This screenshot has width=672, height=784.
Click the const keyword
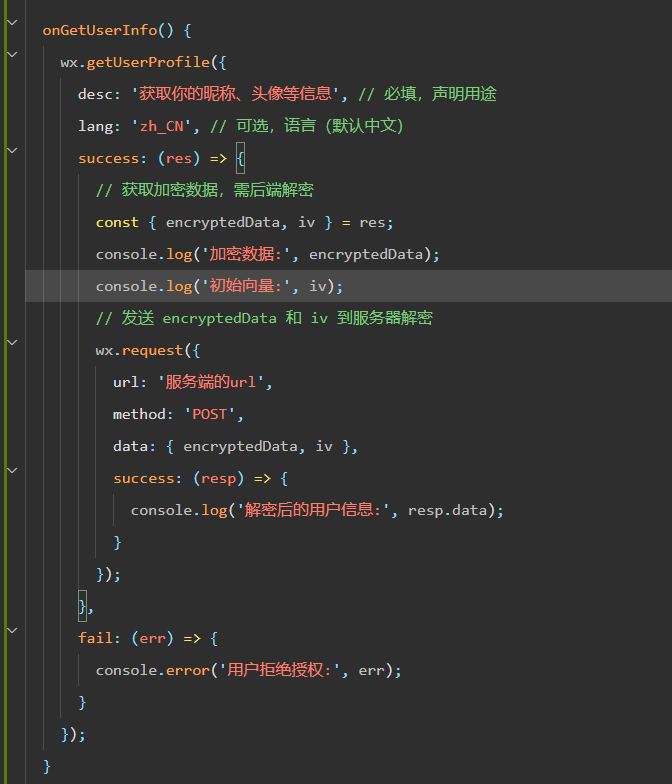pyautogui.click(x=117, y=222)
